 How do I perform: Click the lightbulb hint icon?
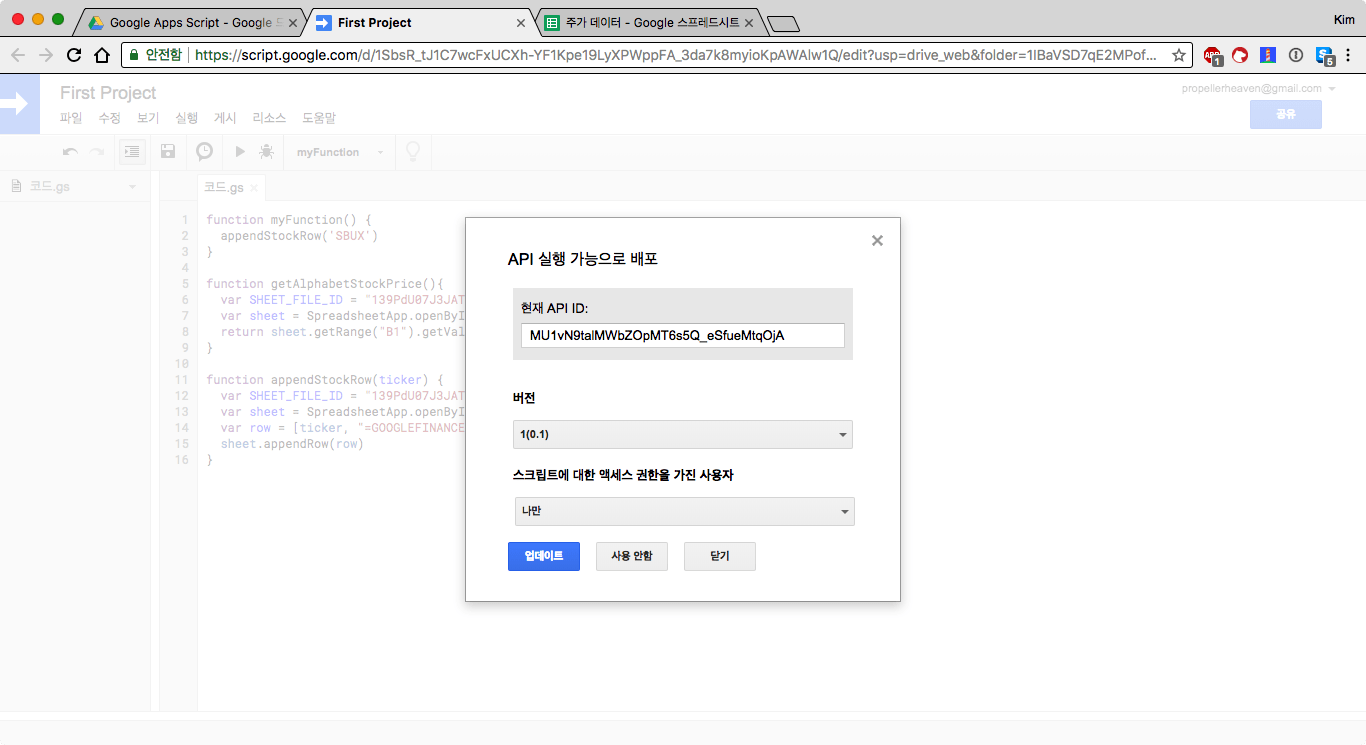click(x=412, y=151)
